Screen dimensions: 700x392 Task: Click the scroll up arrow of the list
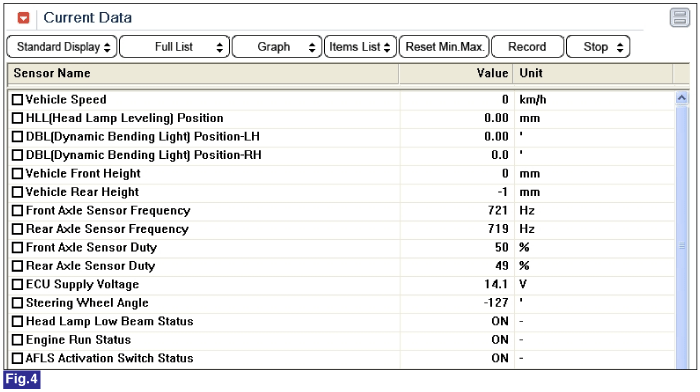682,98
